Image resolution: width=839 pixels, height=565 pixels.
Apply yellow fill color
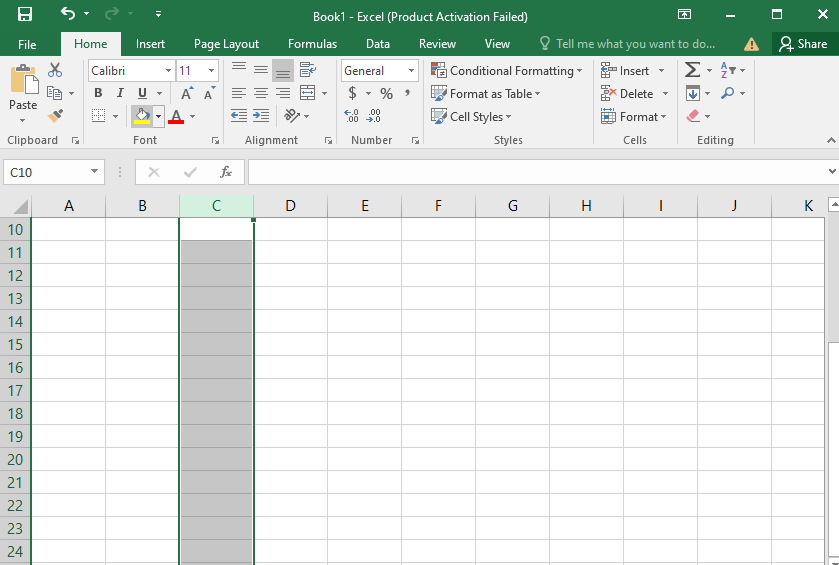(x=142, y=116)
